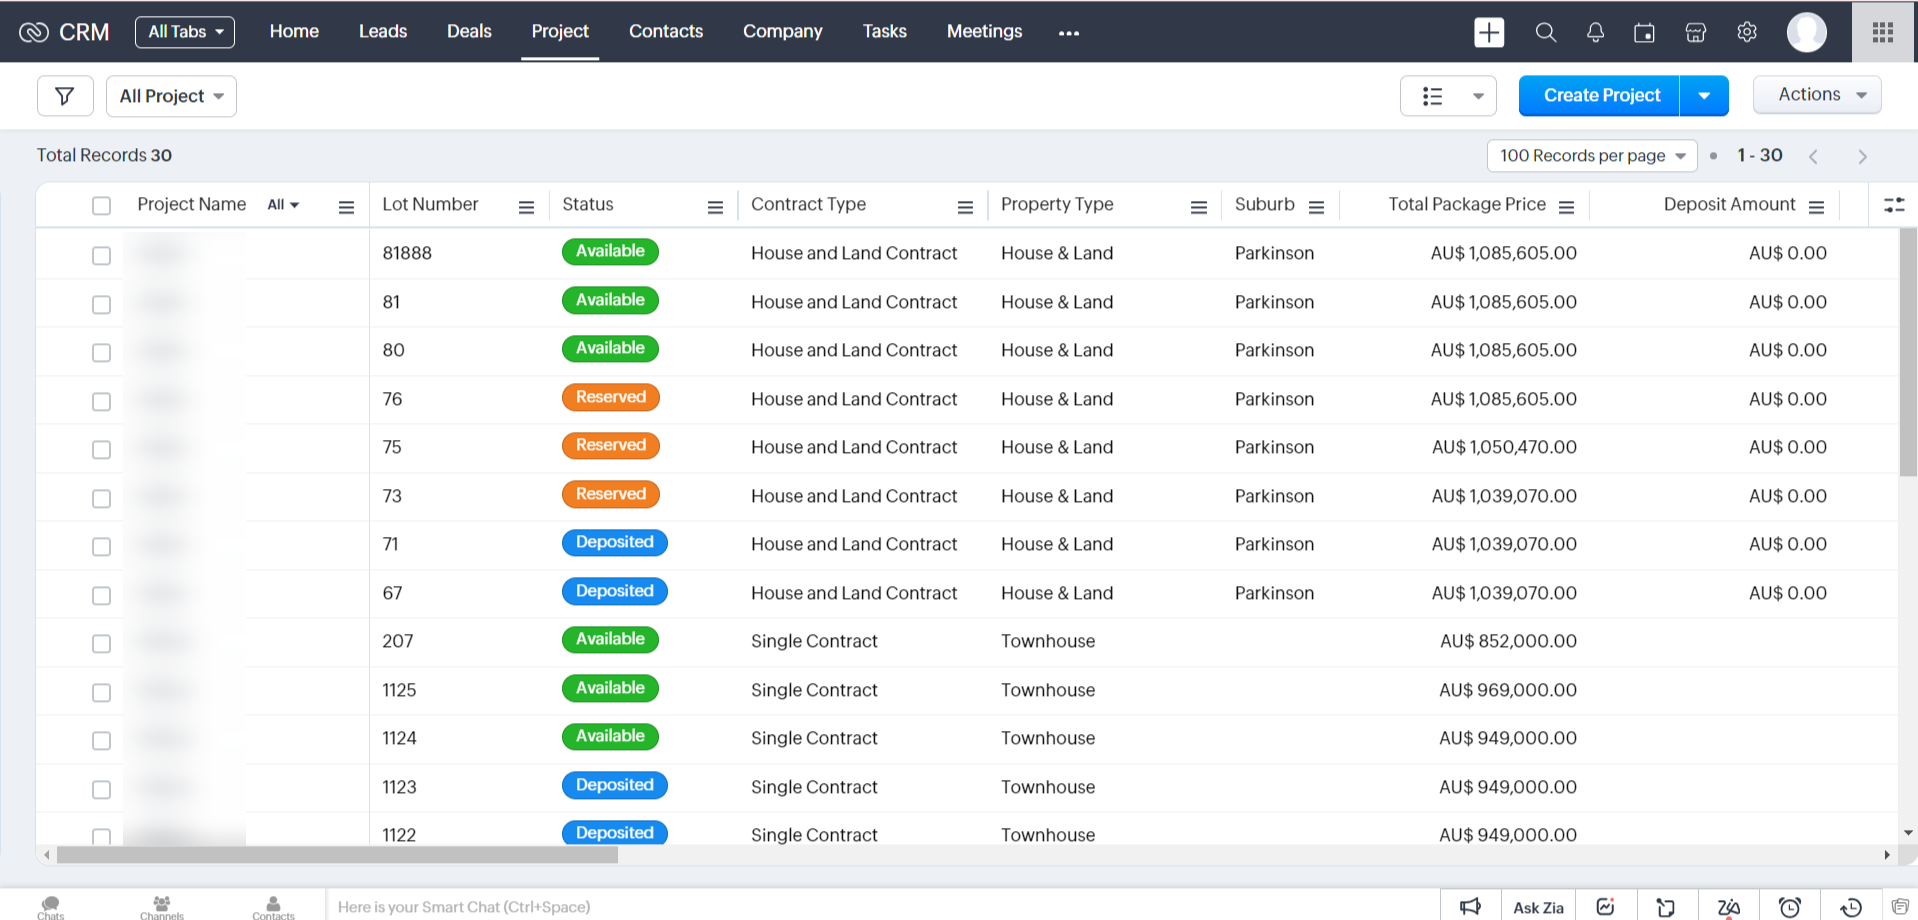Select the checkbox for lot 80
This screenshot has width=1918, height=920.
click(x=101, y=353)
